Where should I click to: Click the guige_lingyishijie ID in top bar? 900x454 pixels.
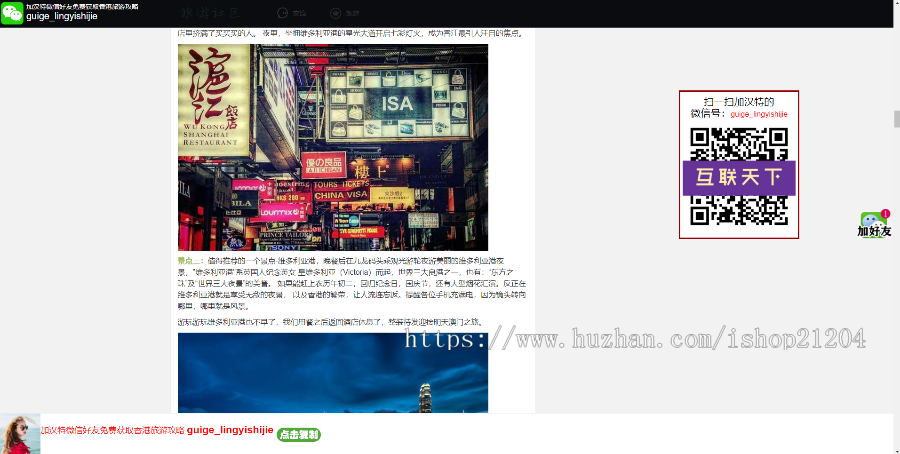coord(62,17)
